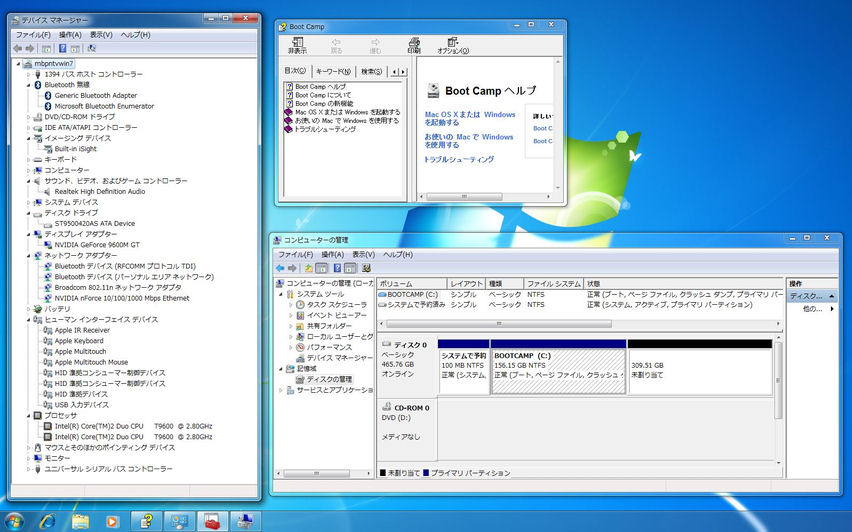Viewport: 852px width, 532px height.
Task: Switch to the キーワード tab in Boot Camp help
Action: 333,71
